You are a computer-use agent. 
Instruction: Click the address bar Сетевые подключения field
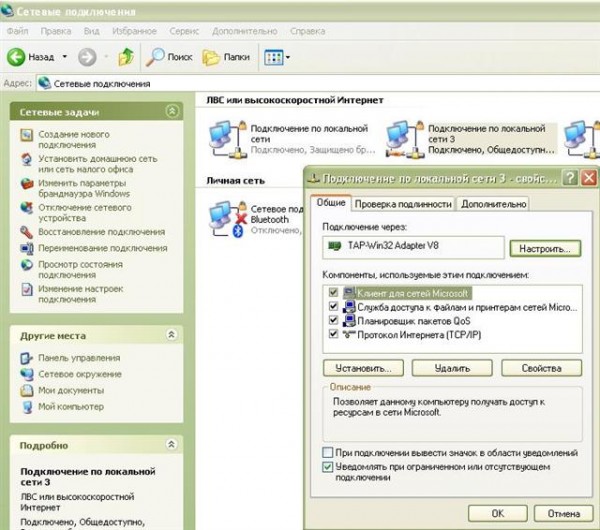coord(318,83)
